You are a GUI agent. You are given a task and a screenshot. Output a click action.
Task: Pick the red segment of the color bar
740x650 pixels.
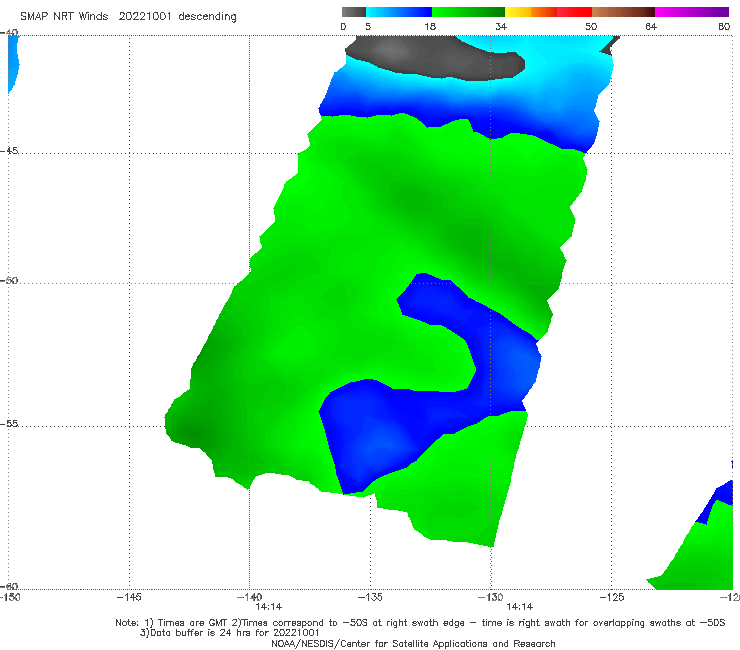coord(574,12)
